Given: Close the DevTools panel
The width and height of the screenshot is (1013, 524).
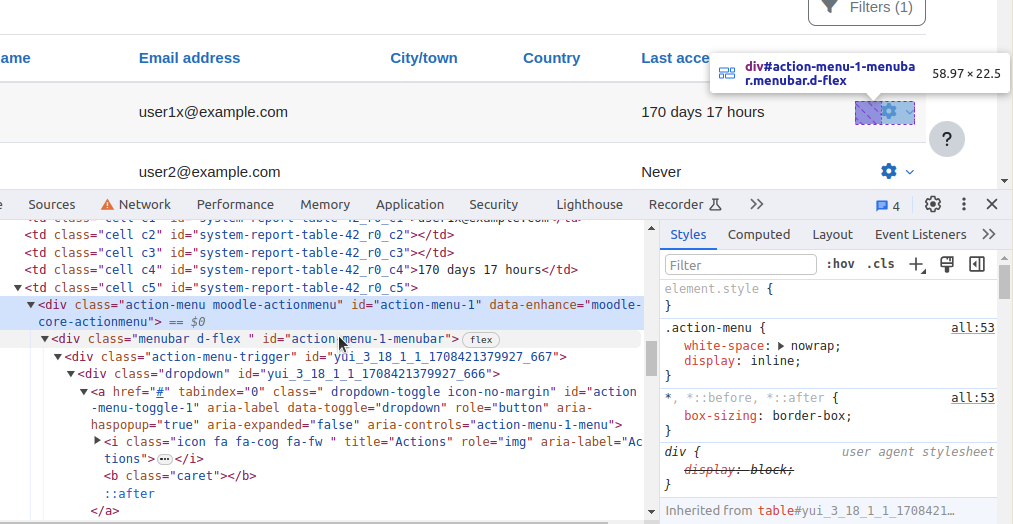Looking at the screenshot, I should coord(992,204).
